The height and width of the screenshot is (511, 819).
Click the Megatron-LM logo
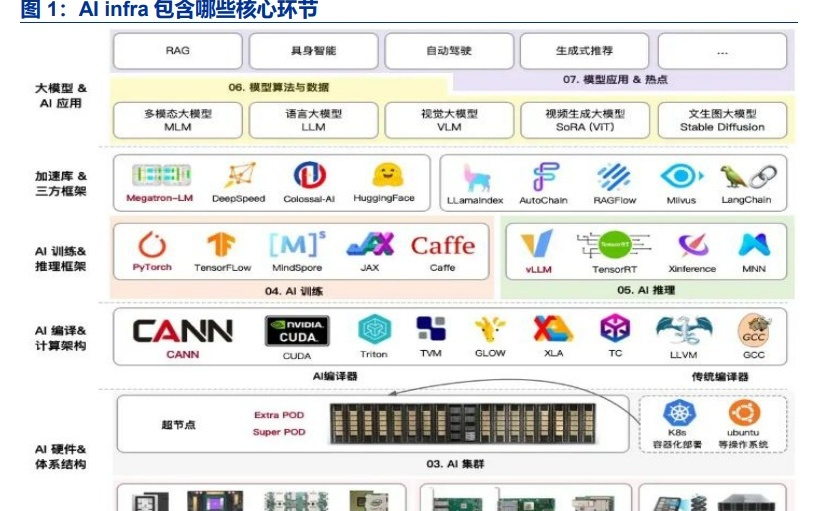161,175
